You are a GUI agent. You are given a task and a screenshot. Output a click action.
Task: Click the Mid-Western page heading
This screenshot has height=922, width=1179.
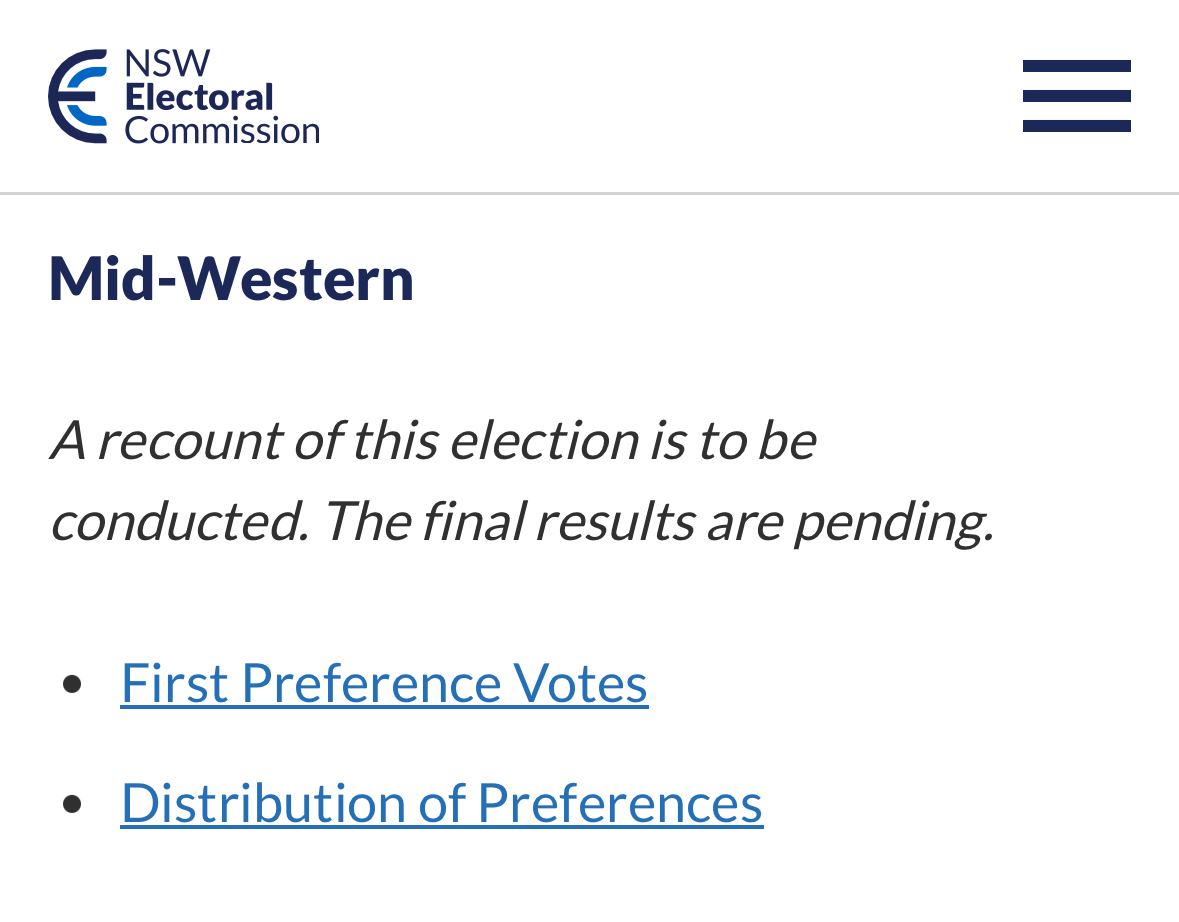(231, 278)
